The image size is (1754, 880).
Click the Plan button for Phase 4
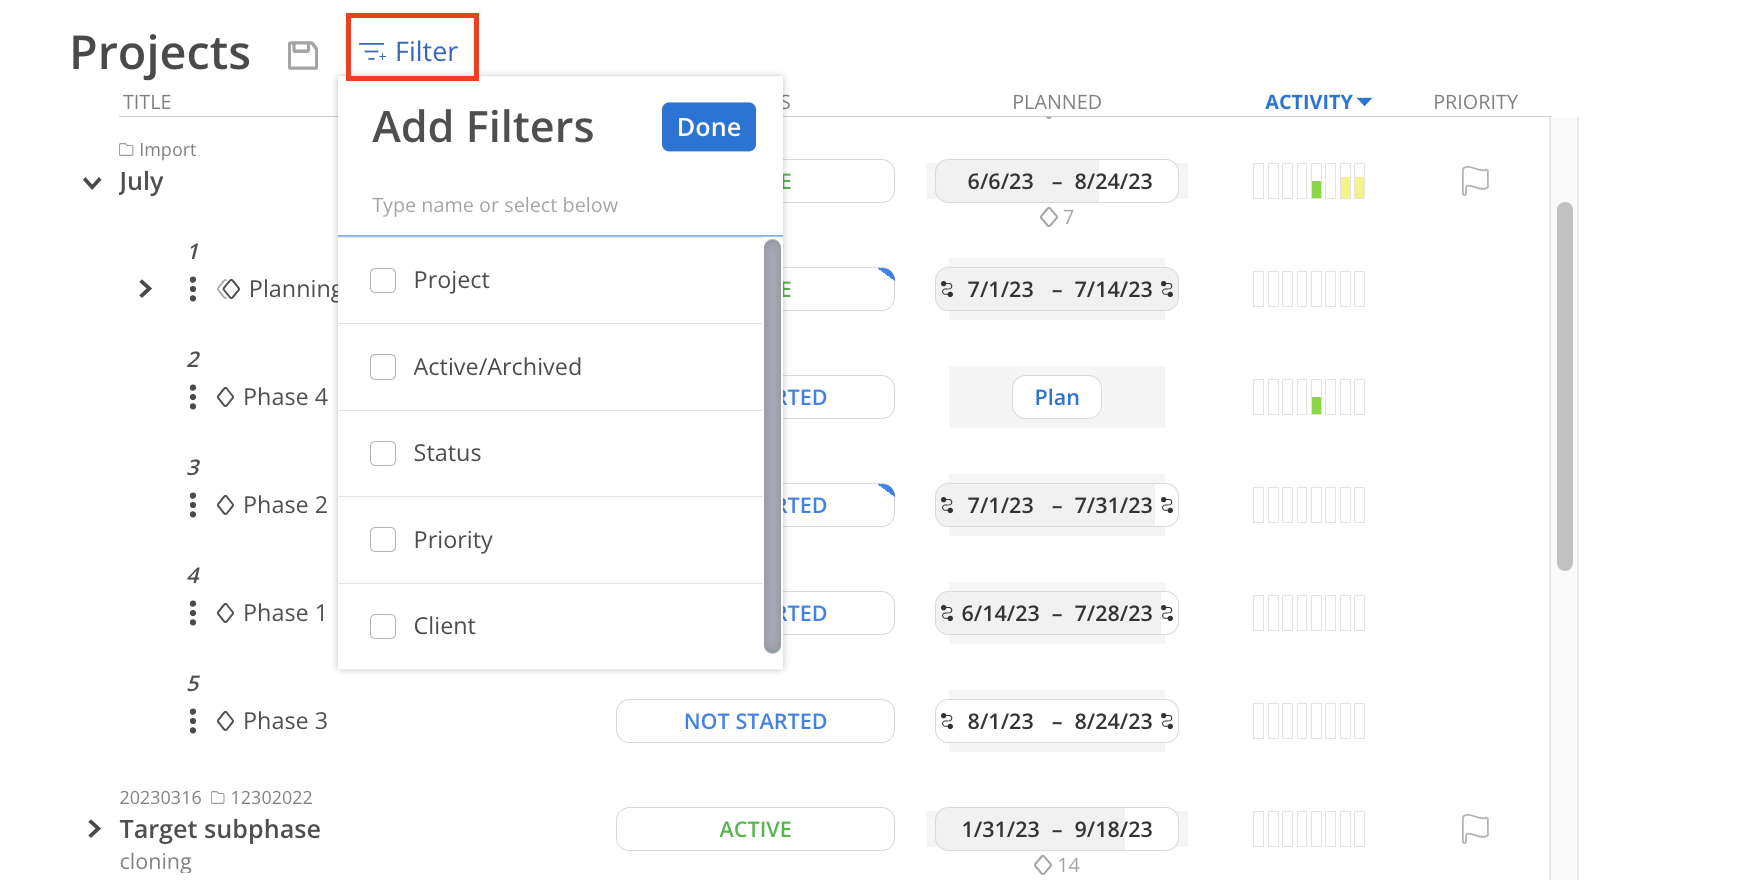tap(1056, 397)
